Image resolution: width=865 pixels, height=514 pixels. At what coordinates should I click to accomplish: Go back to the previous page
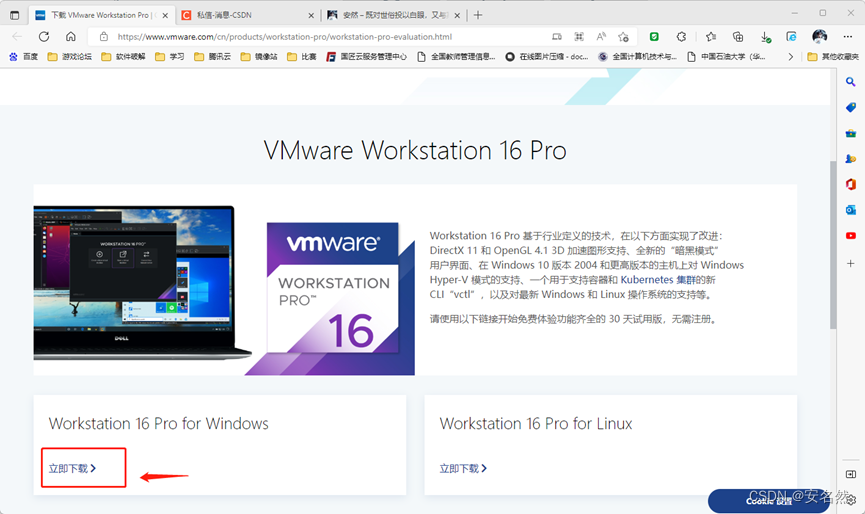(17, 36)
